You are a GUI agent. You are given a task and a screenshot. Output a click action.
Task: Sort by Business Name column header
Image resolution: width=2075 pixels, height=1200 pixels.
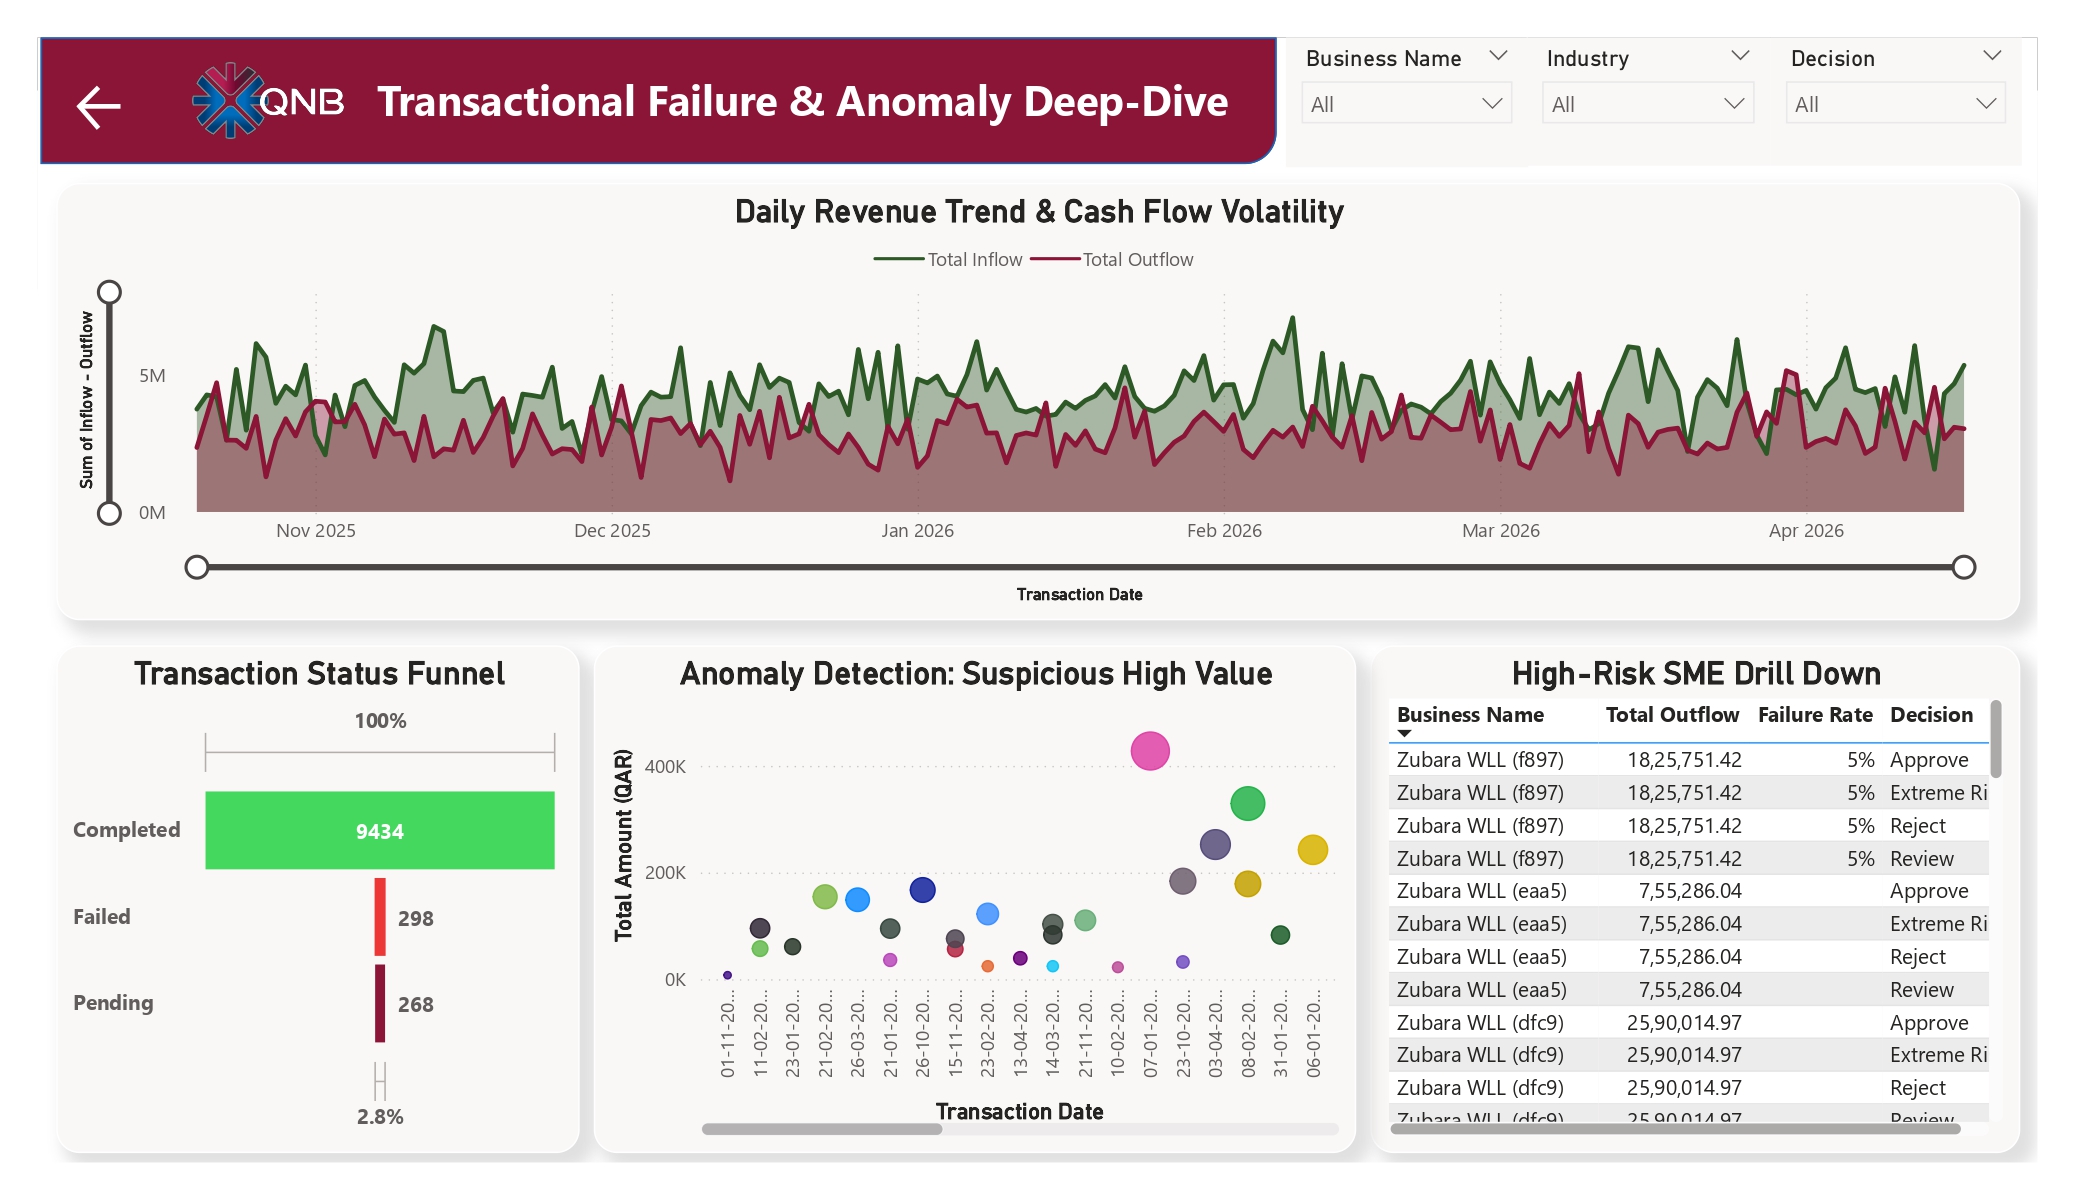tap(1470, 715)
